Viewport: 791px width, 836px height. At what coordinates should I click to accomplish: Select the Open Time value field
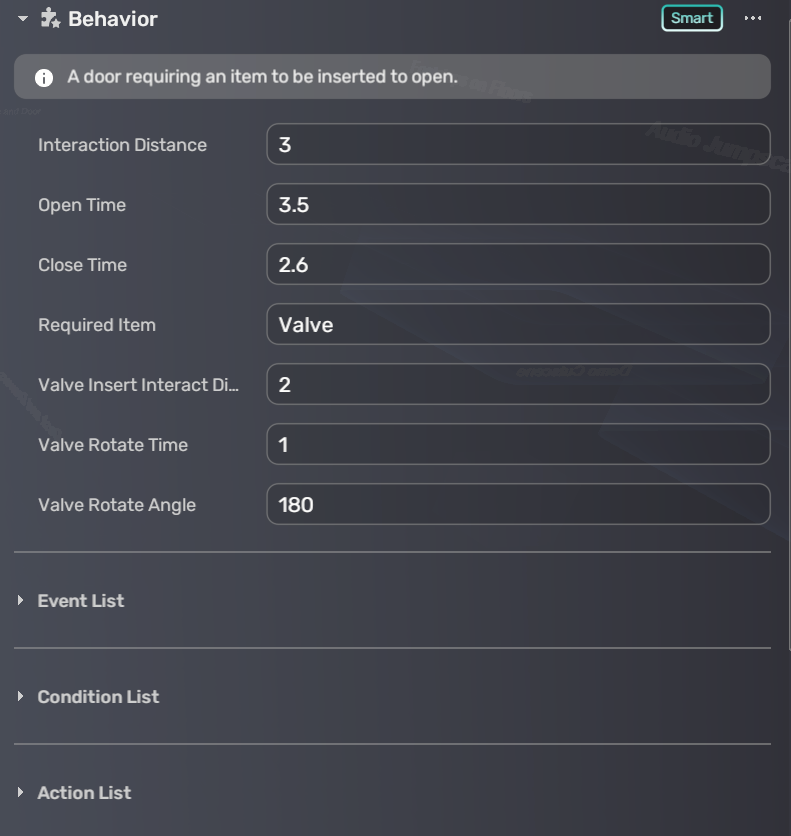pyautogui.click(x=518, y=205)
